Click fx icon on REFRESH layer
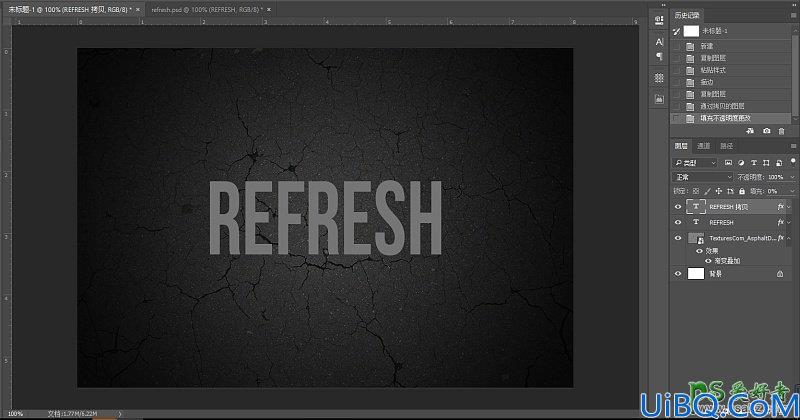This screenshot has height=420, width=800. (x=780, y=223)
